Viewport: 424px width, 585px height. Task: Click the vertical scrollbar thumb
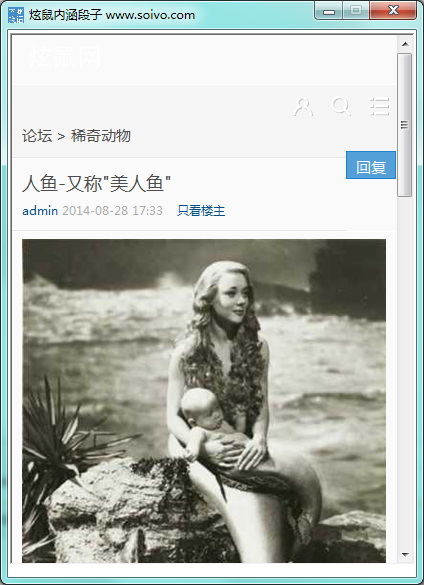[405, 125]
